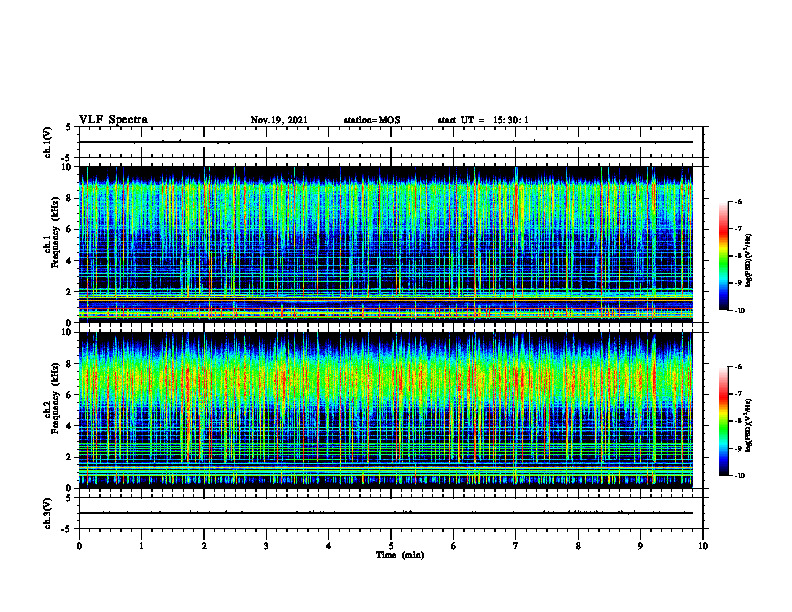Click the "VLF Spectra" plot title

pos(113,120)
